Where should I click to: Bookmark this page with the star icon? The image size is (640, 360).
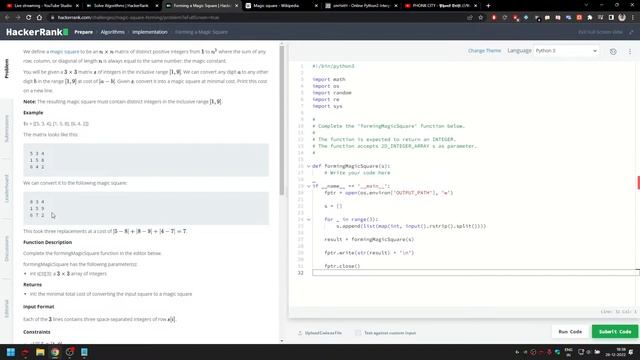click(481, 18)
